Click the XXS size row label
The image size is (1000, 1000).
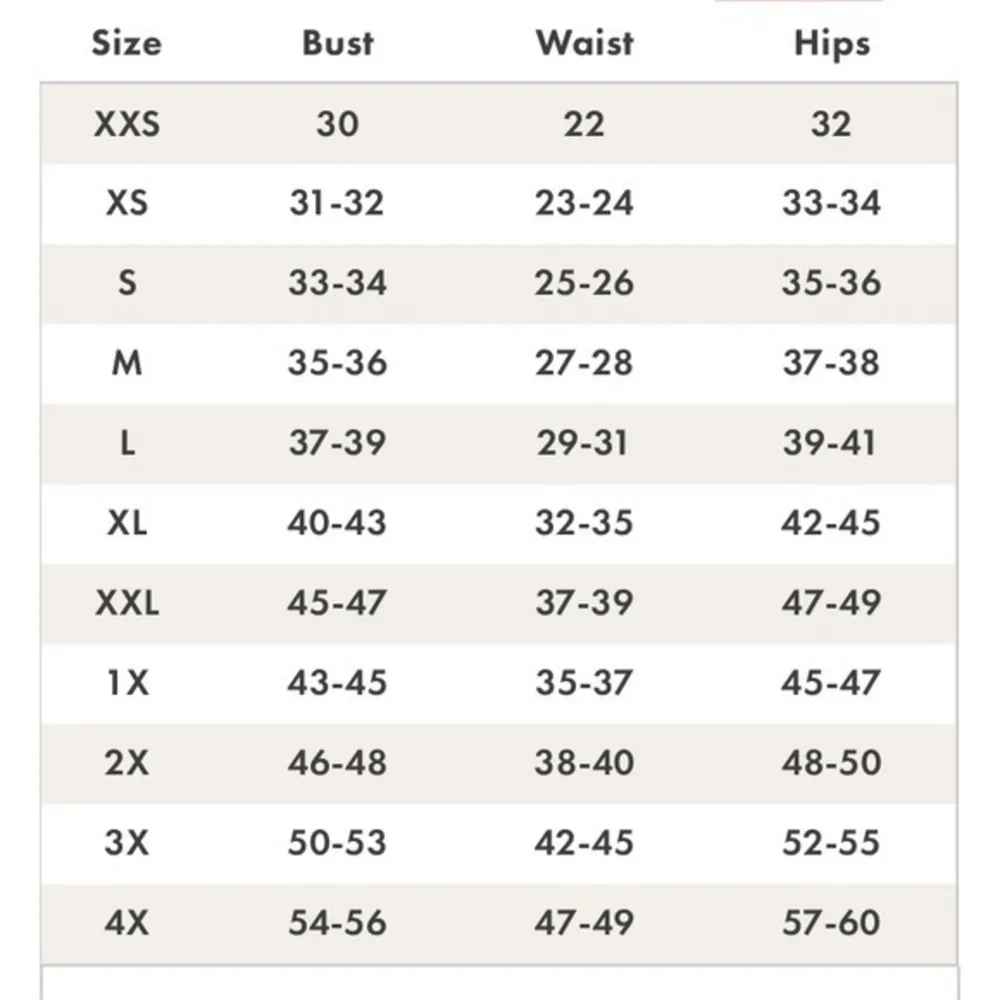click(x=127, y=124)
